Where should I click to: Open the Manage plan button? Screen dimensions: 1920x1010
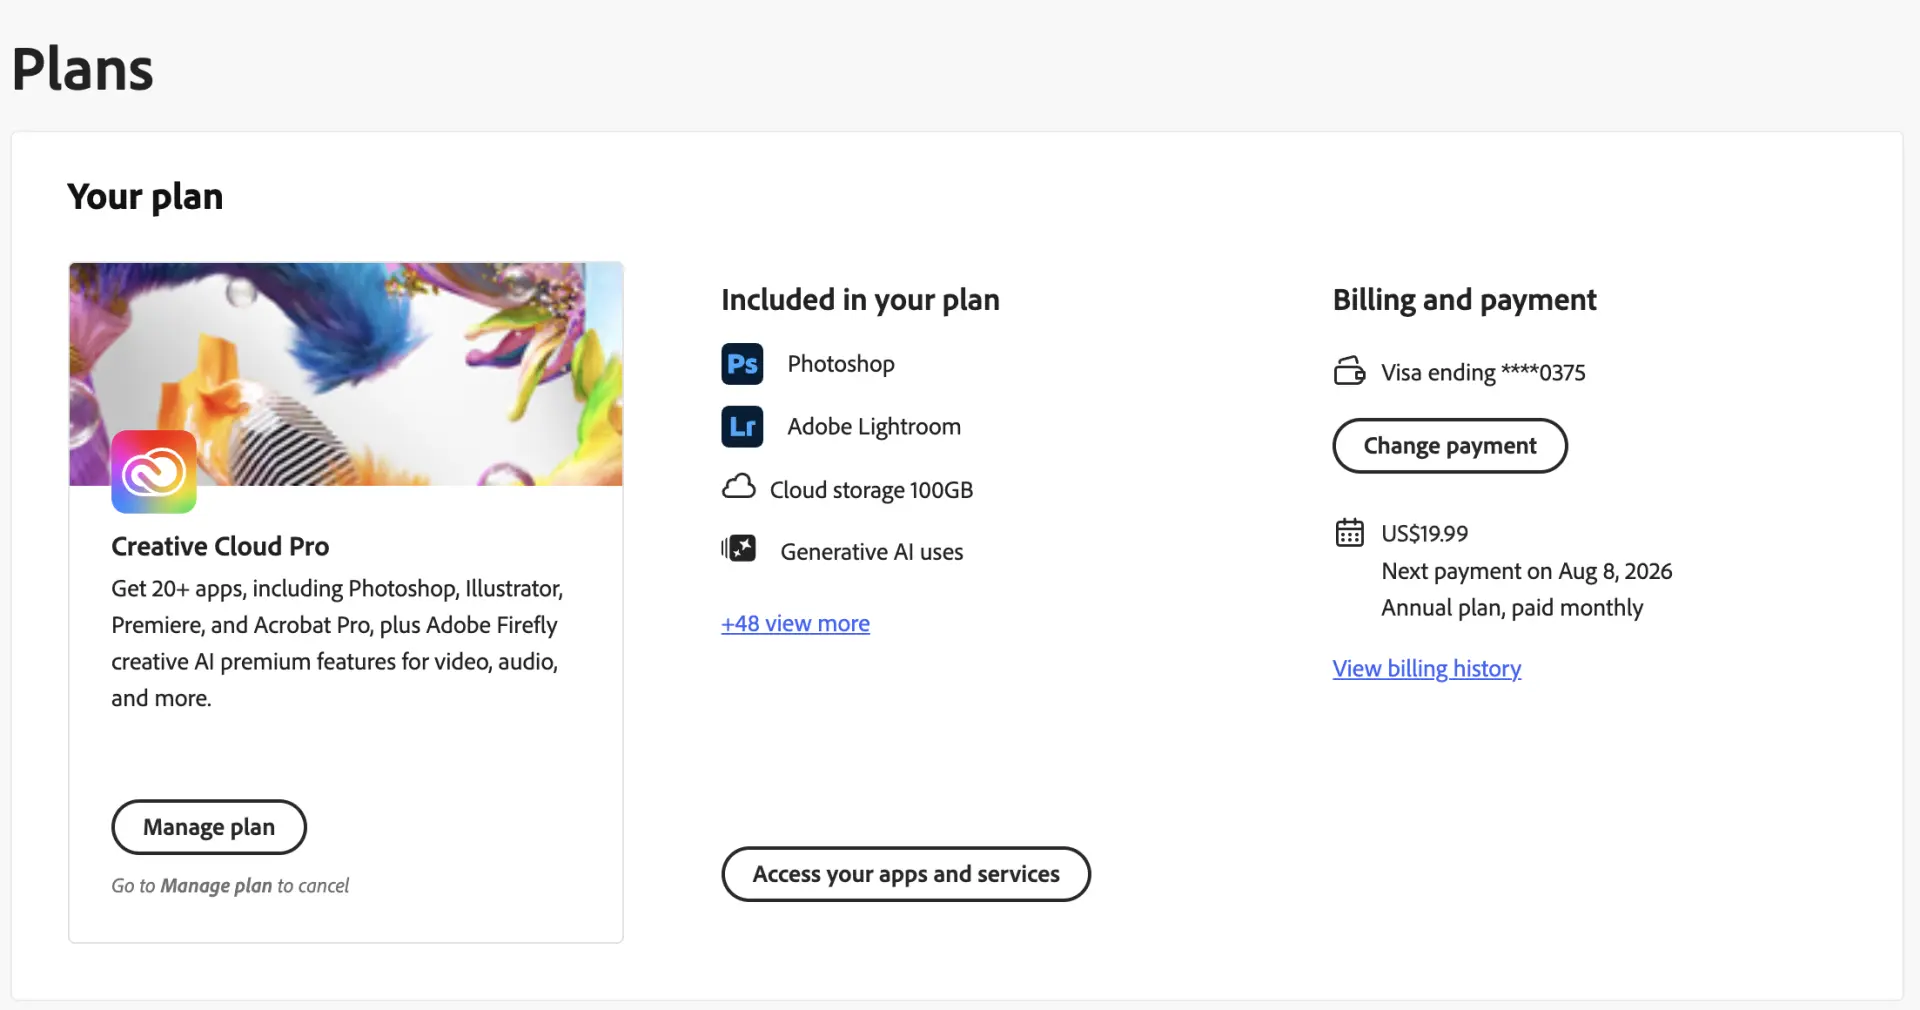pos(209,827)
